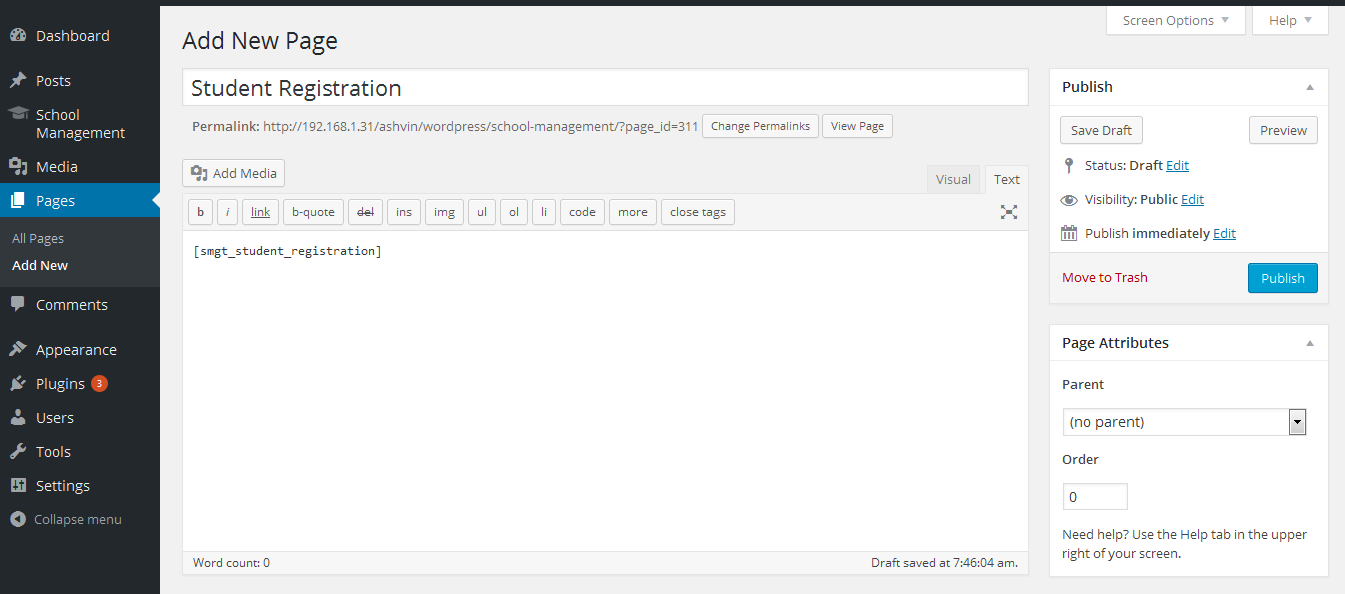Click the Posts pin icon

tap(19, 80)
